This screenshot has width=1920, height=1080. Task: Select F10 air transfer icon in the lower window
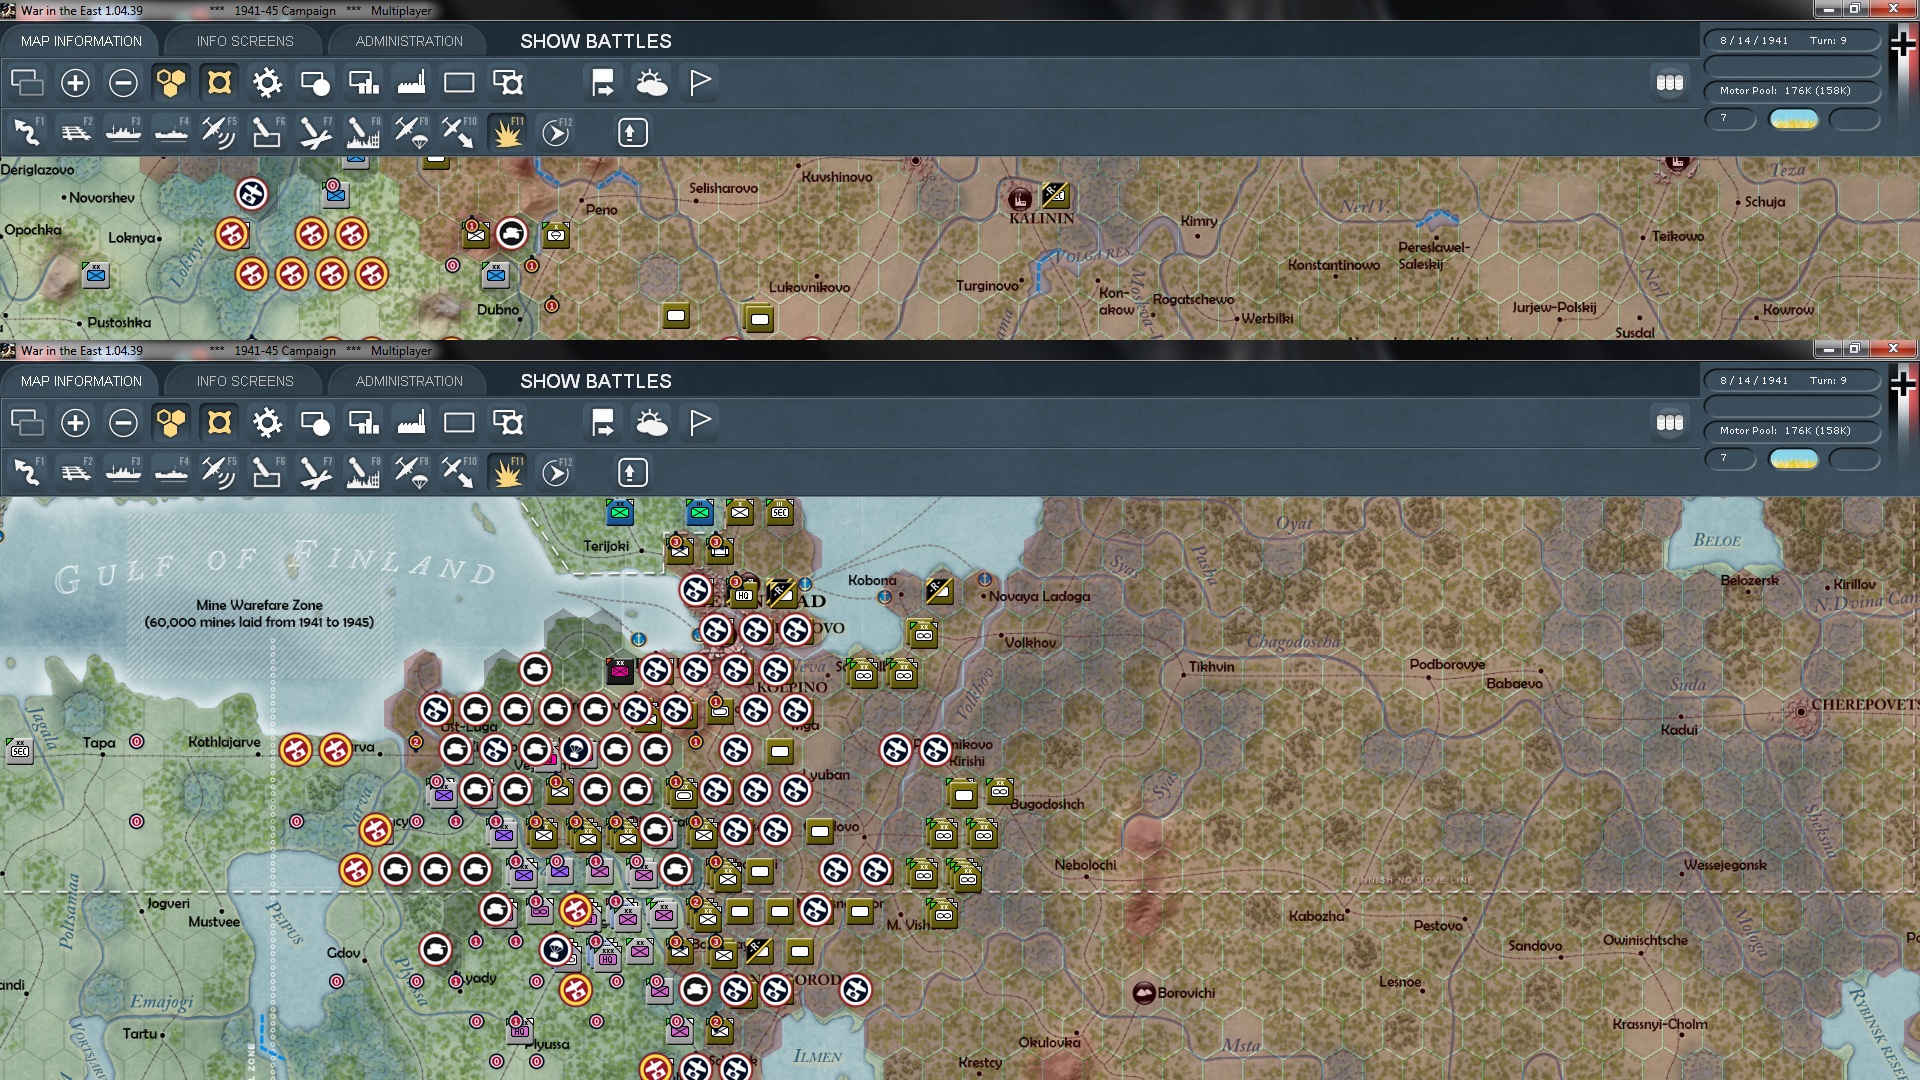click(459, 472)
